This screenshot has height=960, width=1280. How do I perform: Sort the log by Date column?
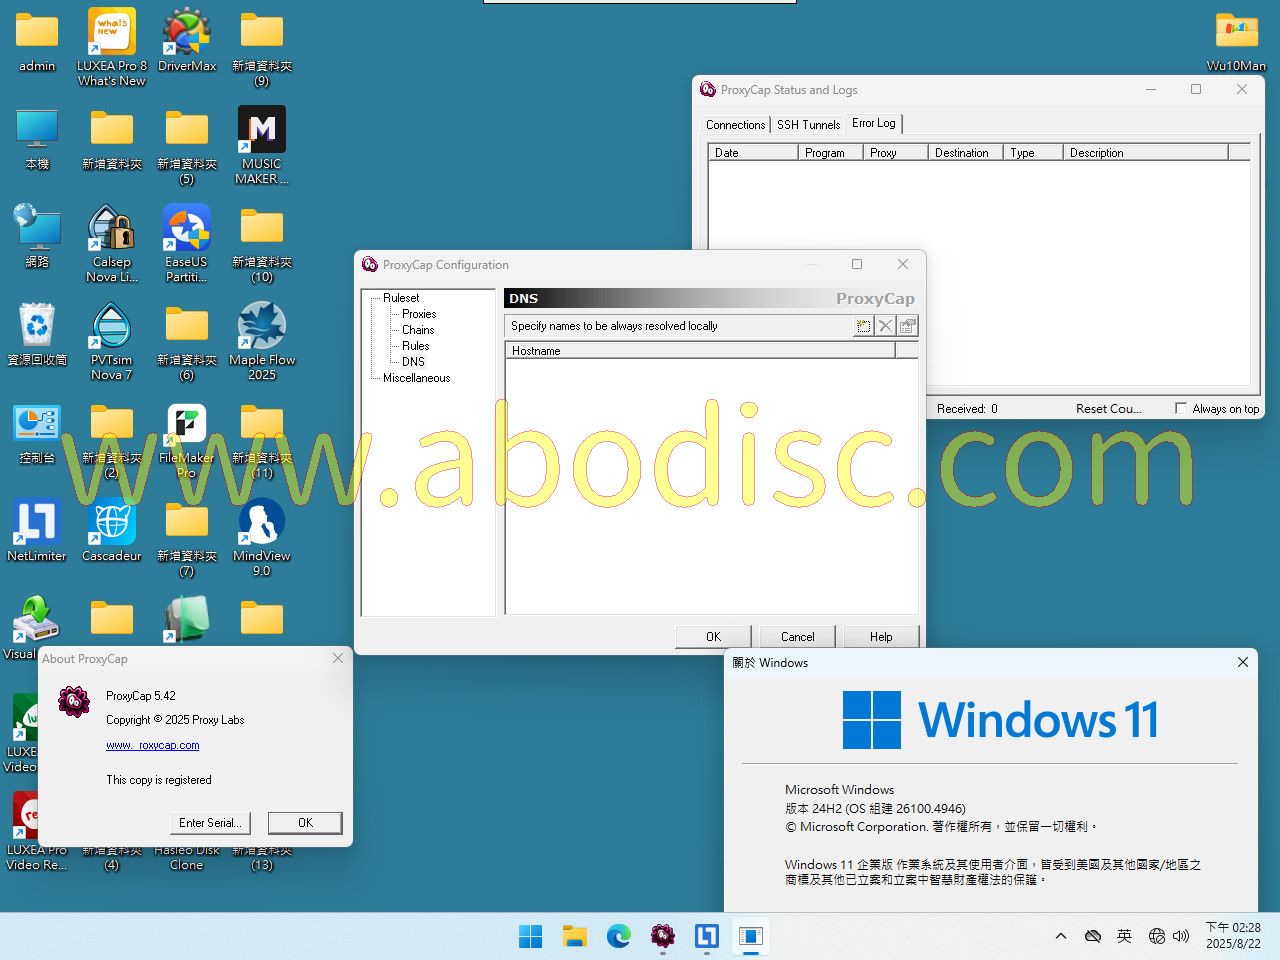click(x=753, y=153)
